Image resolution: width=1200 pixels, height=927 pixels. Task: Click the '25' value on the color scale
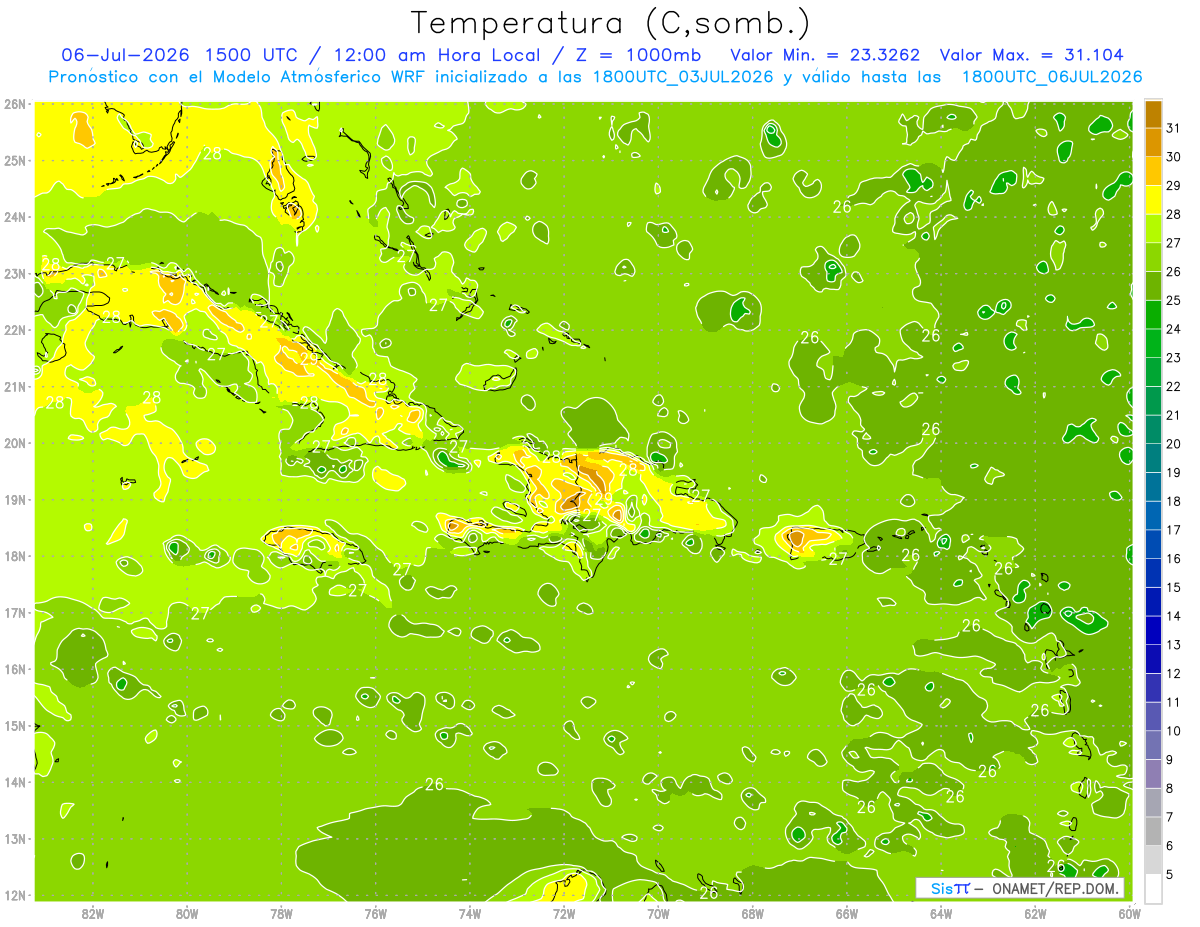click(1174, 300)
